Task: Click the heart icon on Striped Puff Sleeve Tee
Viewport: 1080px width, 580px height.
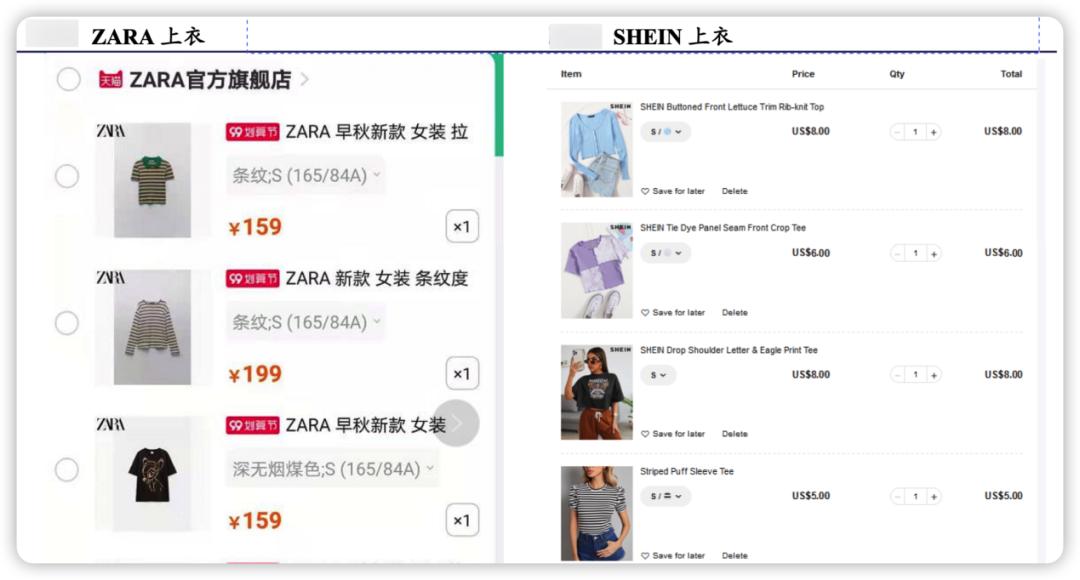Action: tap(645, 555)
